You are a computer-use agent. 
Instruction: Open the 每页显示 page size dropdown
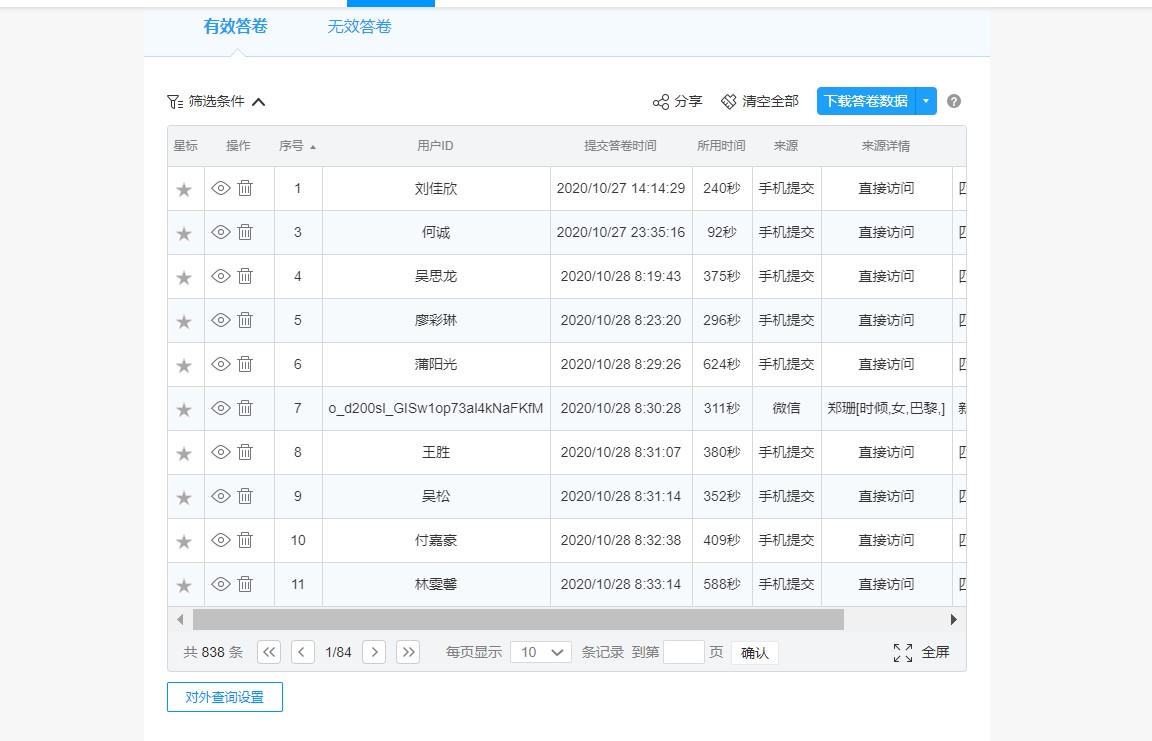540,651
